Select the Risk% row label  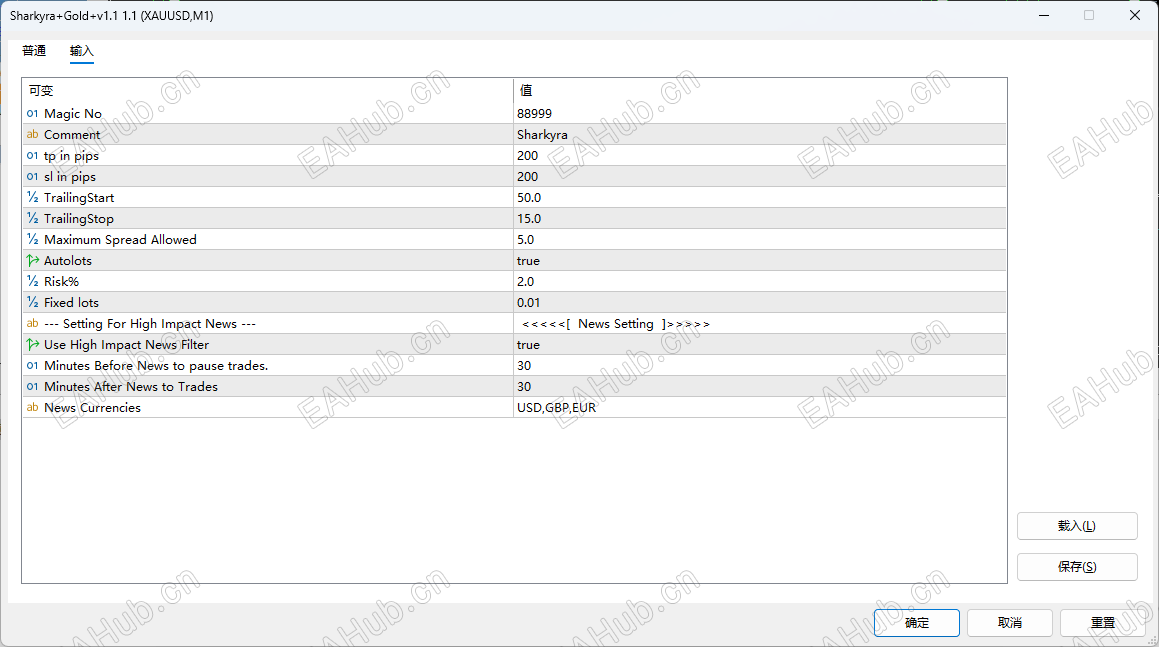(61, 282)
